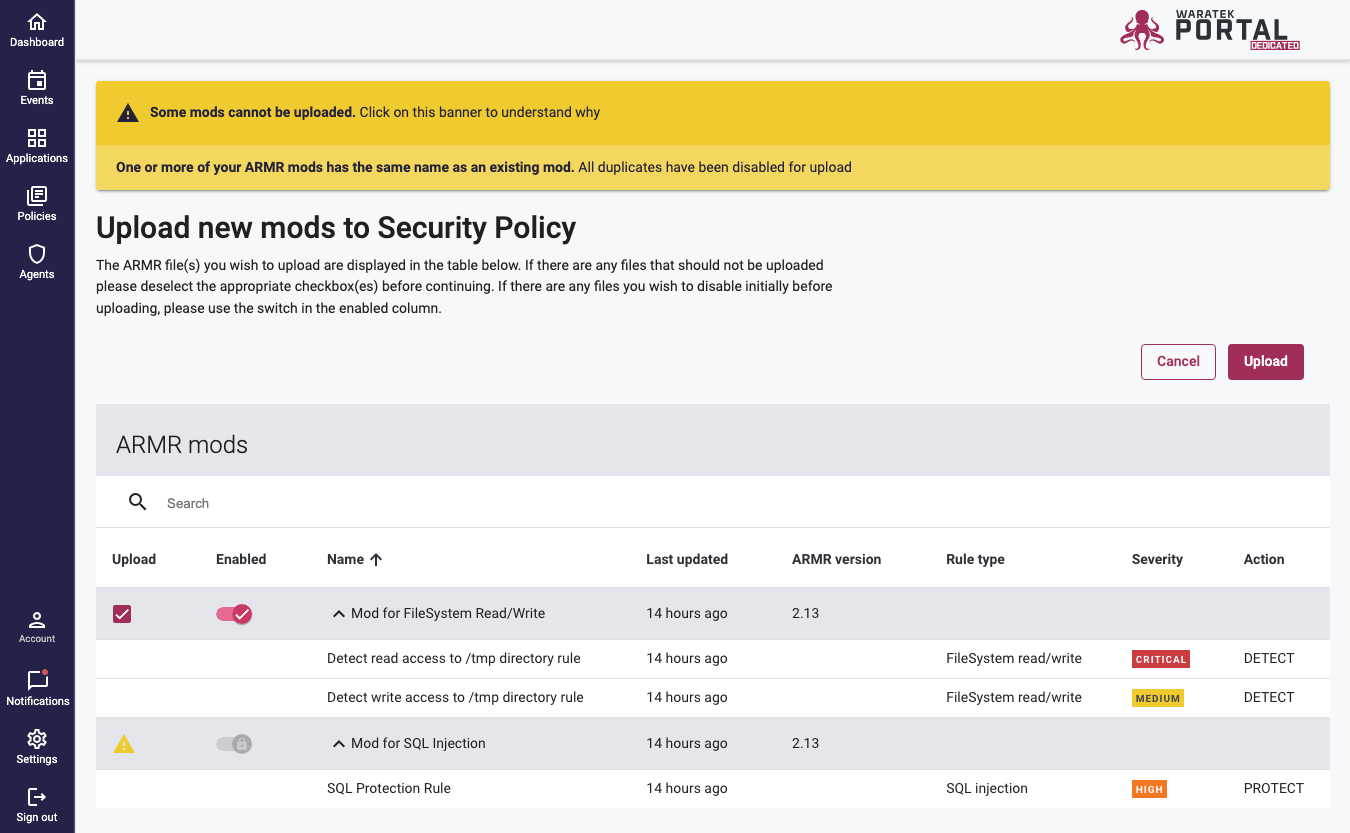Sort by Rule type column header
This screenshot has height=833, width=1350.
975,560
